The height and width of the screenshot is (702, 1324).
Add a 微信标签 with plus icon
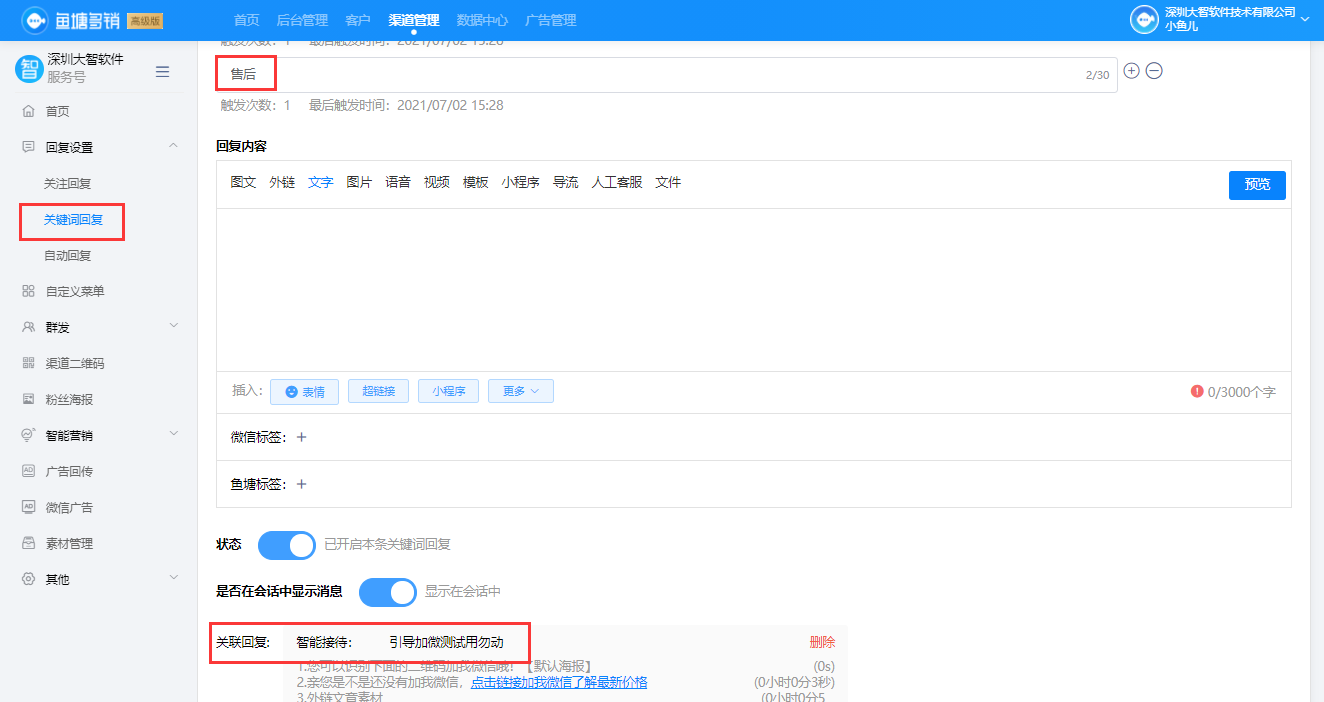[301, 437]
